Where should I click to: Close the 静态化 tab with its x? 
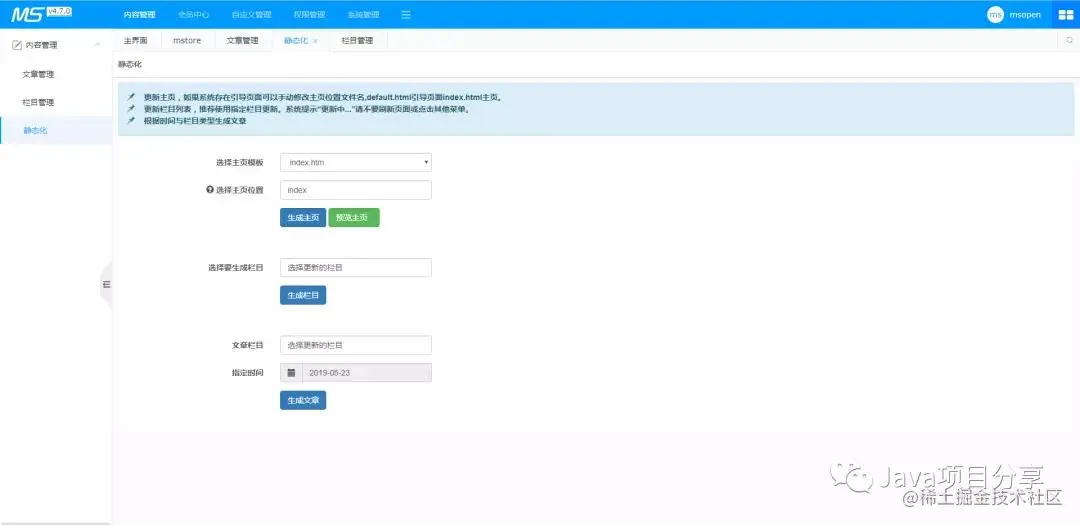pyautogui.click(x=315, y=41)
